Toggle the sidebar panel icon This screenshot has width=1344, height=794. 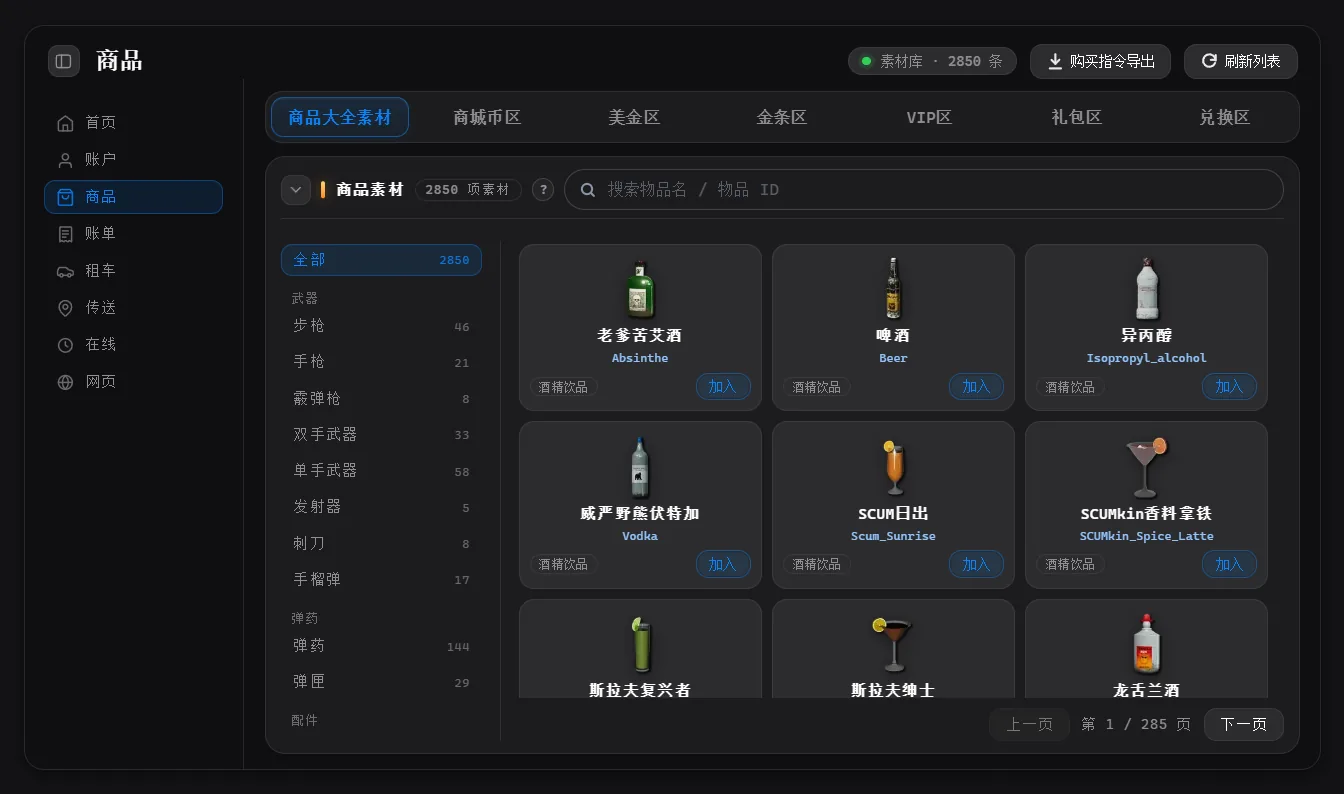(x=64, y=61)
